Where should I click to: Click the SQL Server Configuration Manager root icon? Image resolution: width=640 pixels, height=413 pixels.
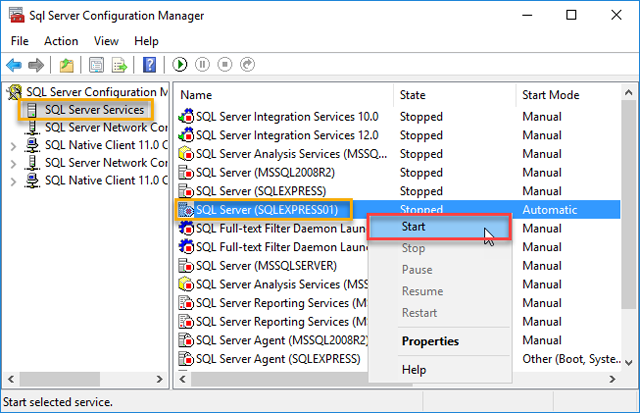click(x=15, y=92)
